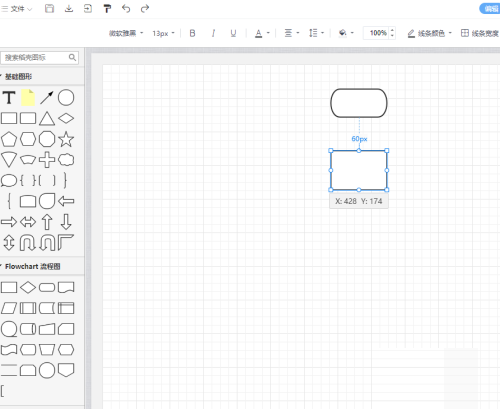This screenshot has height=409, width=500.
Task: Click the download icon in top bar
Action: [69, 9]
